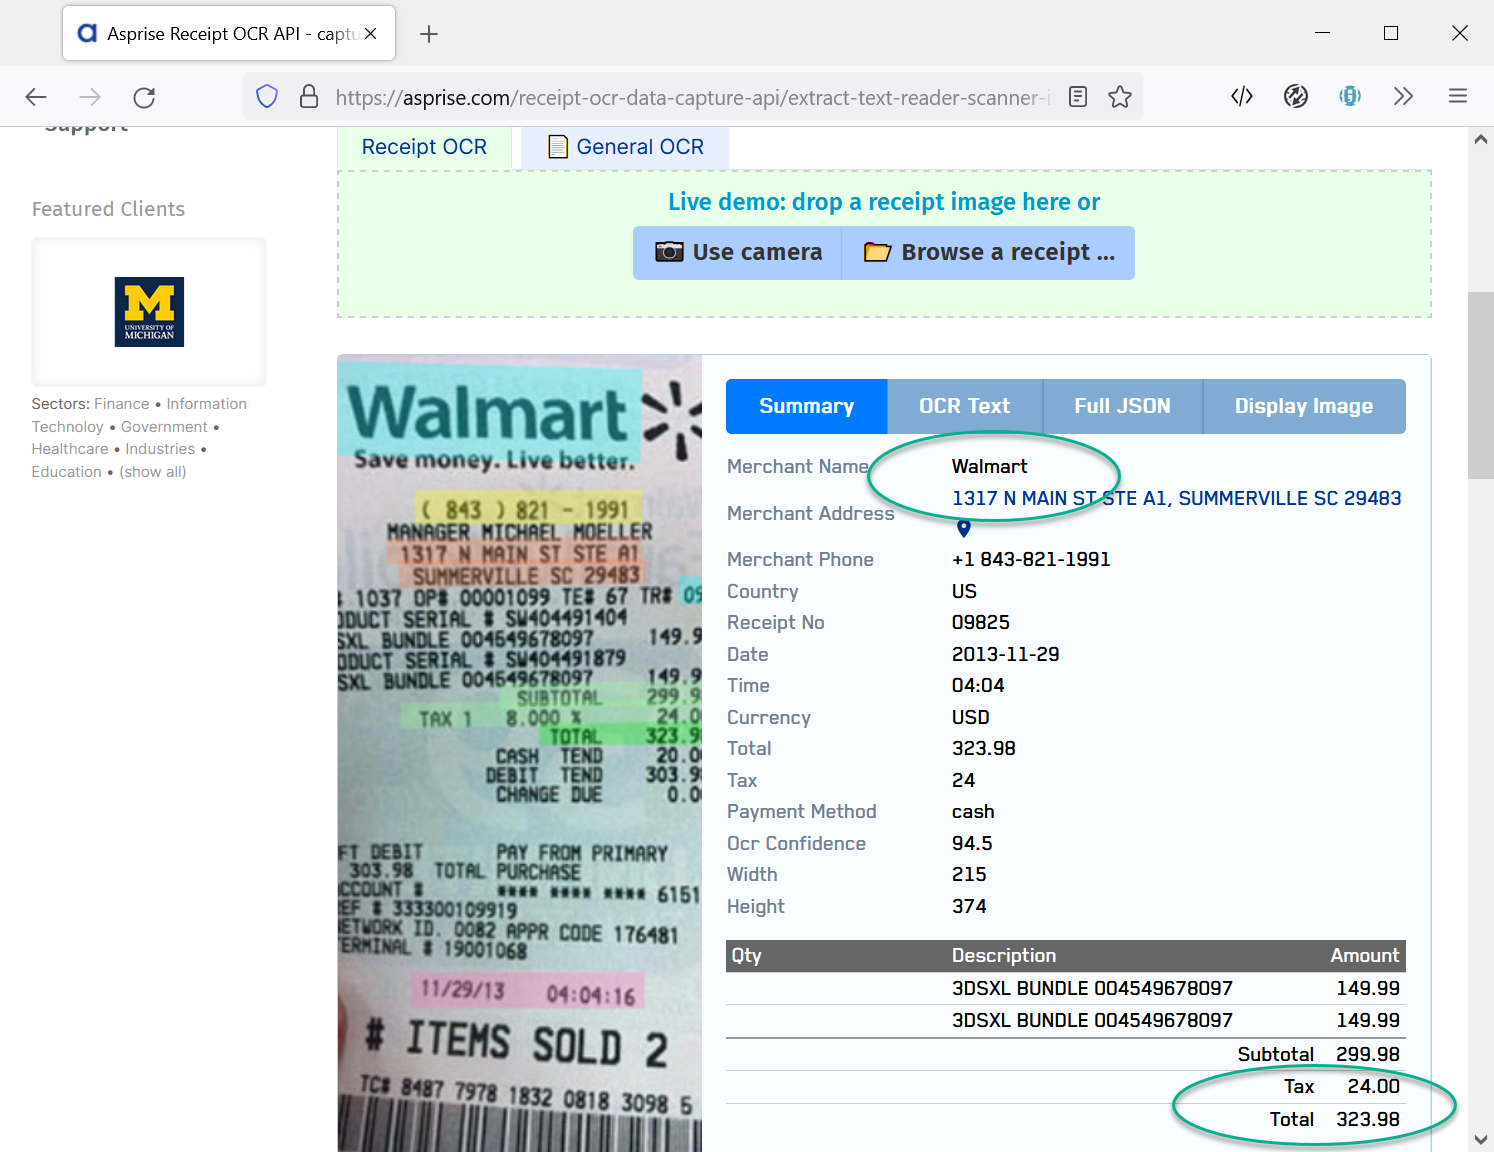Click the site security padlock icon

click(309, 97)
